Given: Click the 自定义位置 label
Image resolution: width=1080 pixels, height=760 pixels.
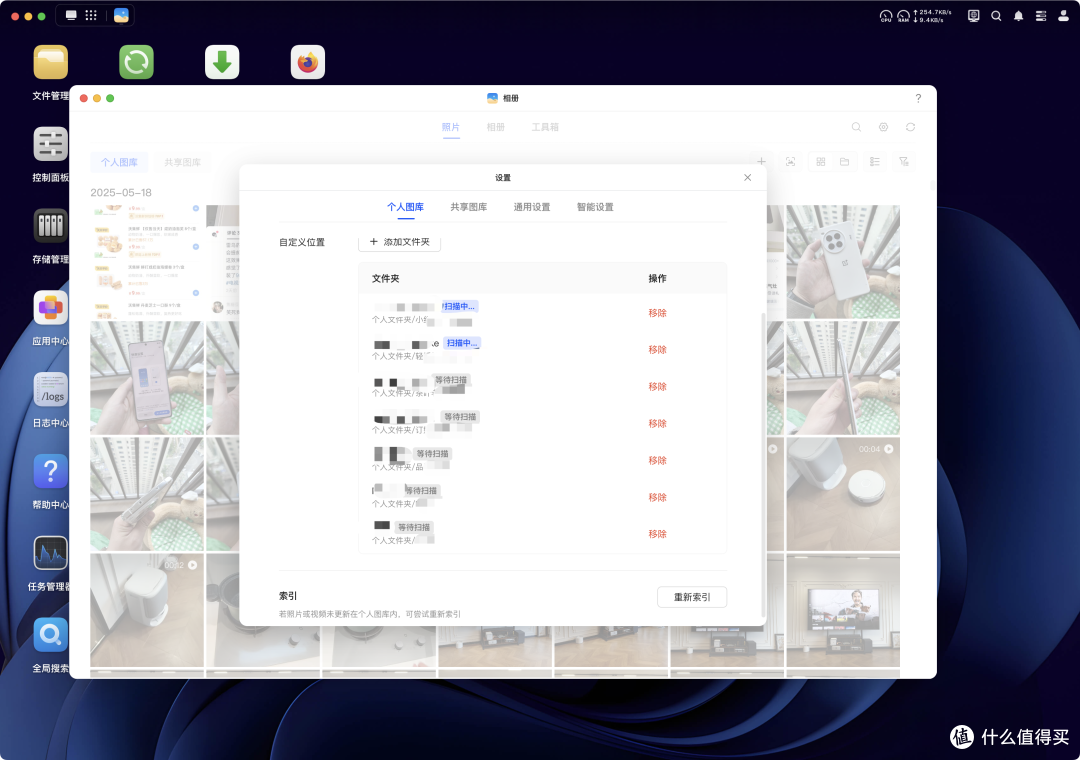Looking at the screenshot, I should pos(302,242).
